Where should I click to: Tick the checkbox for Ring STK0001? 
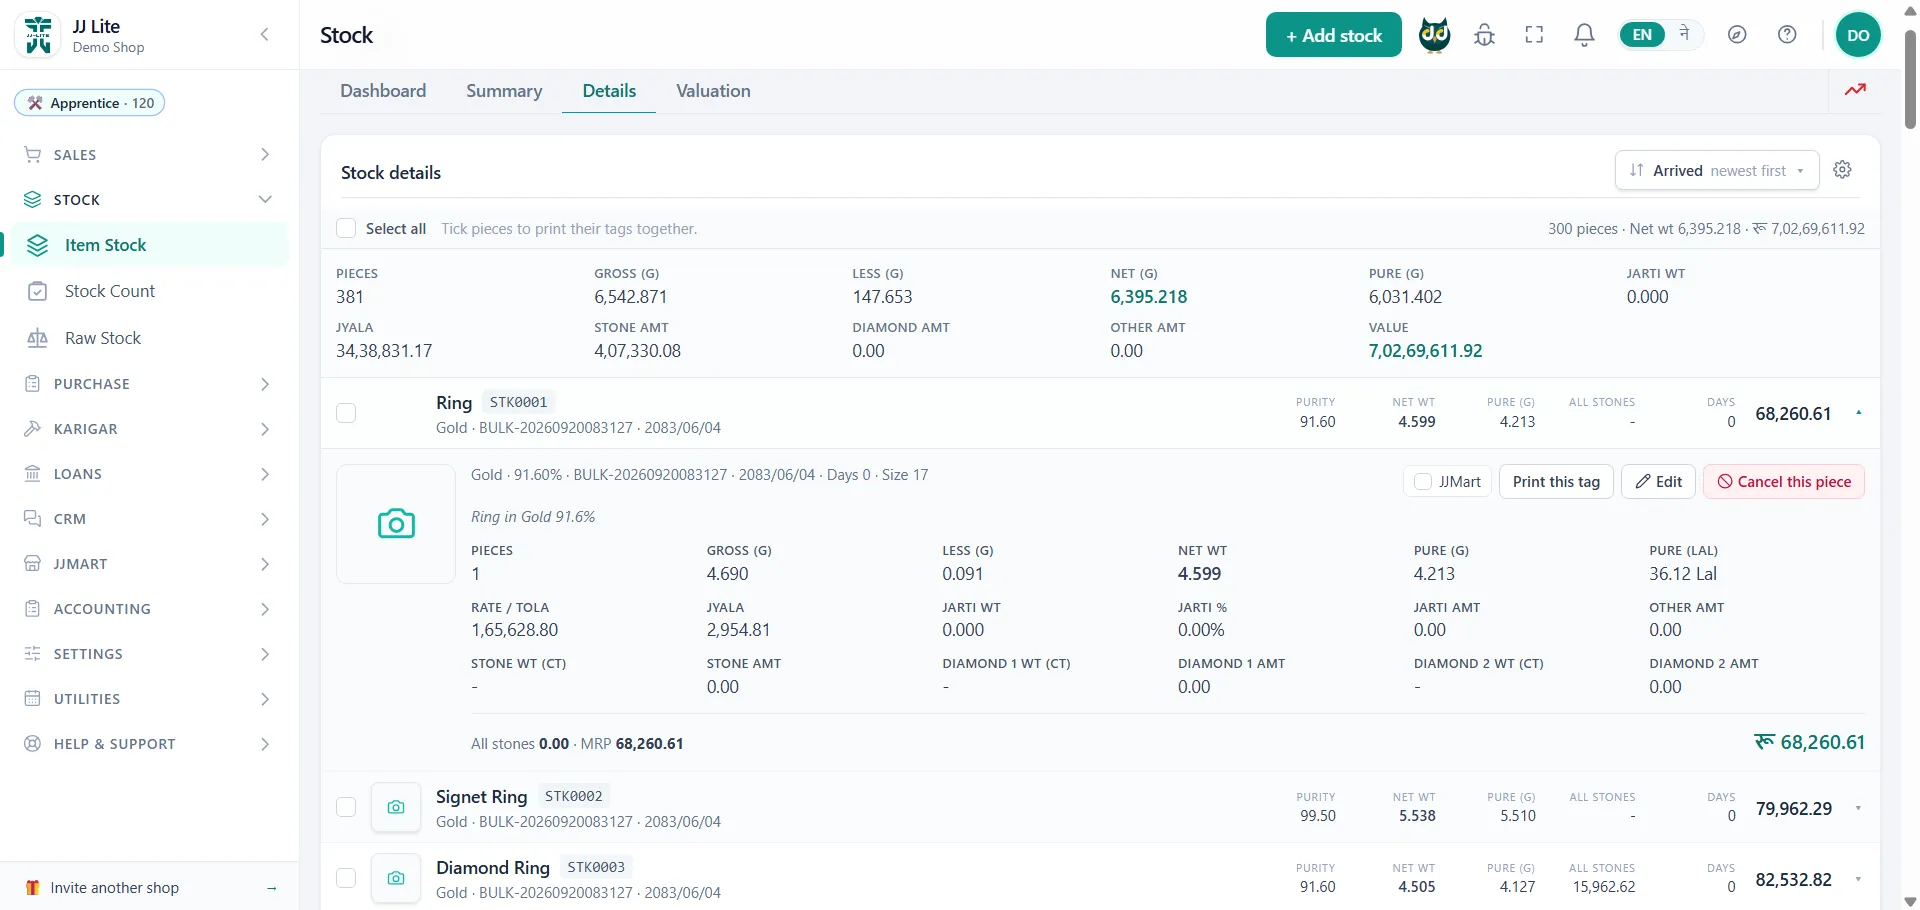(x=346, y=413)
